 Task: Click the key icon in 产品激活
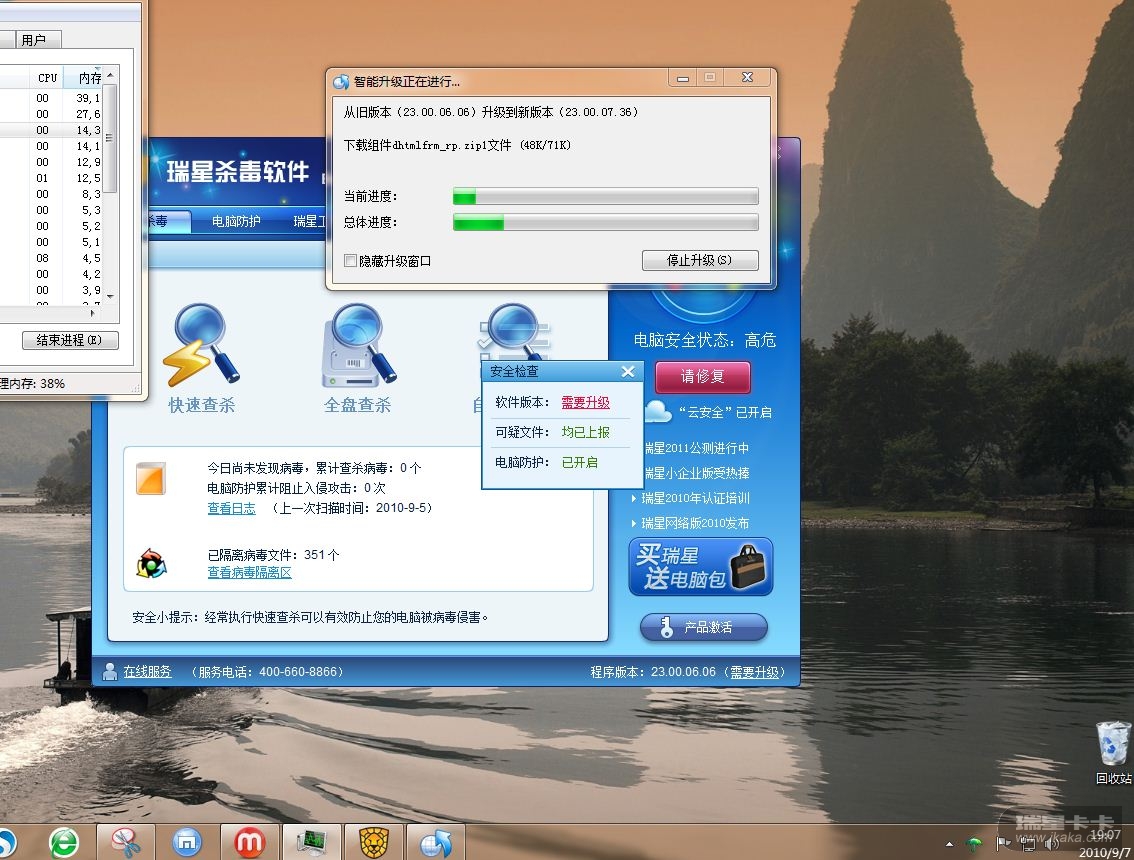coord(667,627)
